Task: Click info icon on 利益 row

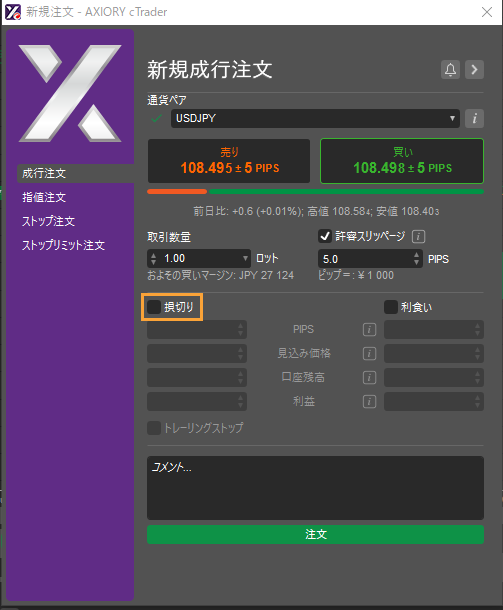Action: [x=370, y=401]
